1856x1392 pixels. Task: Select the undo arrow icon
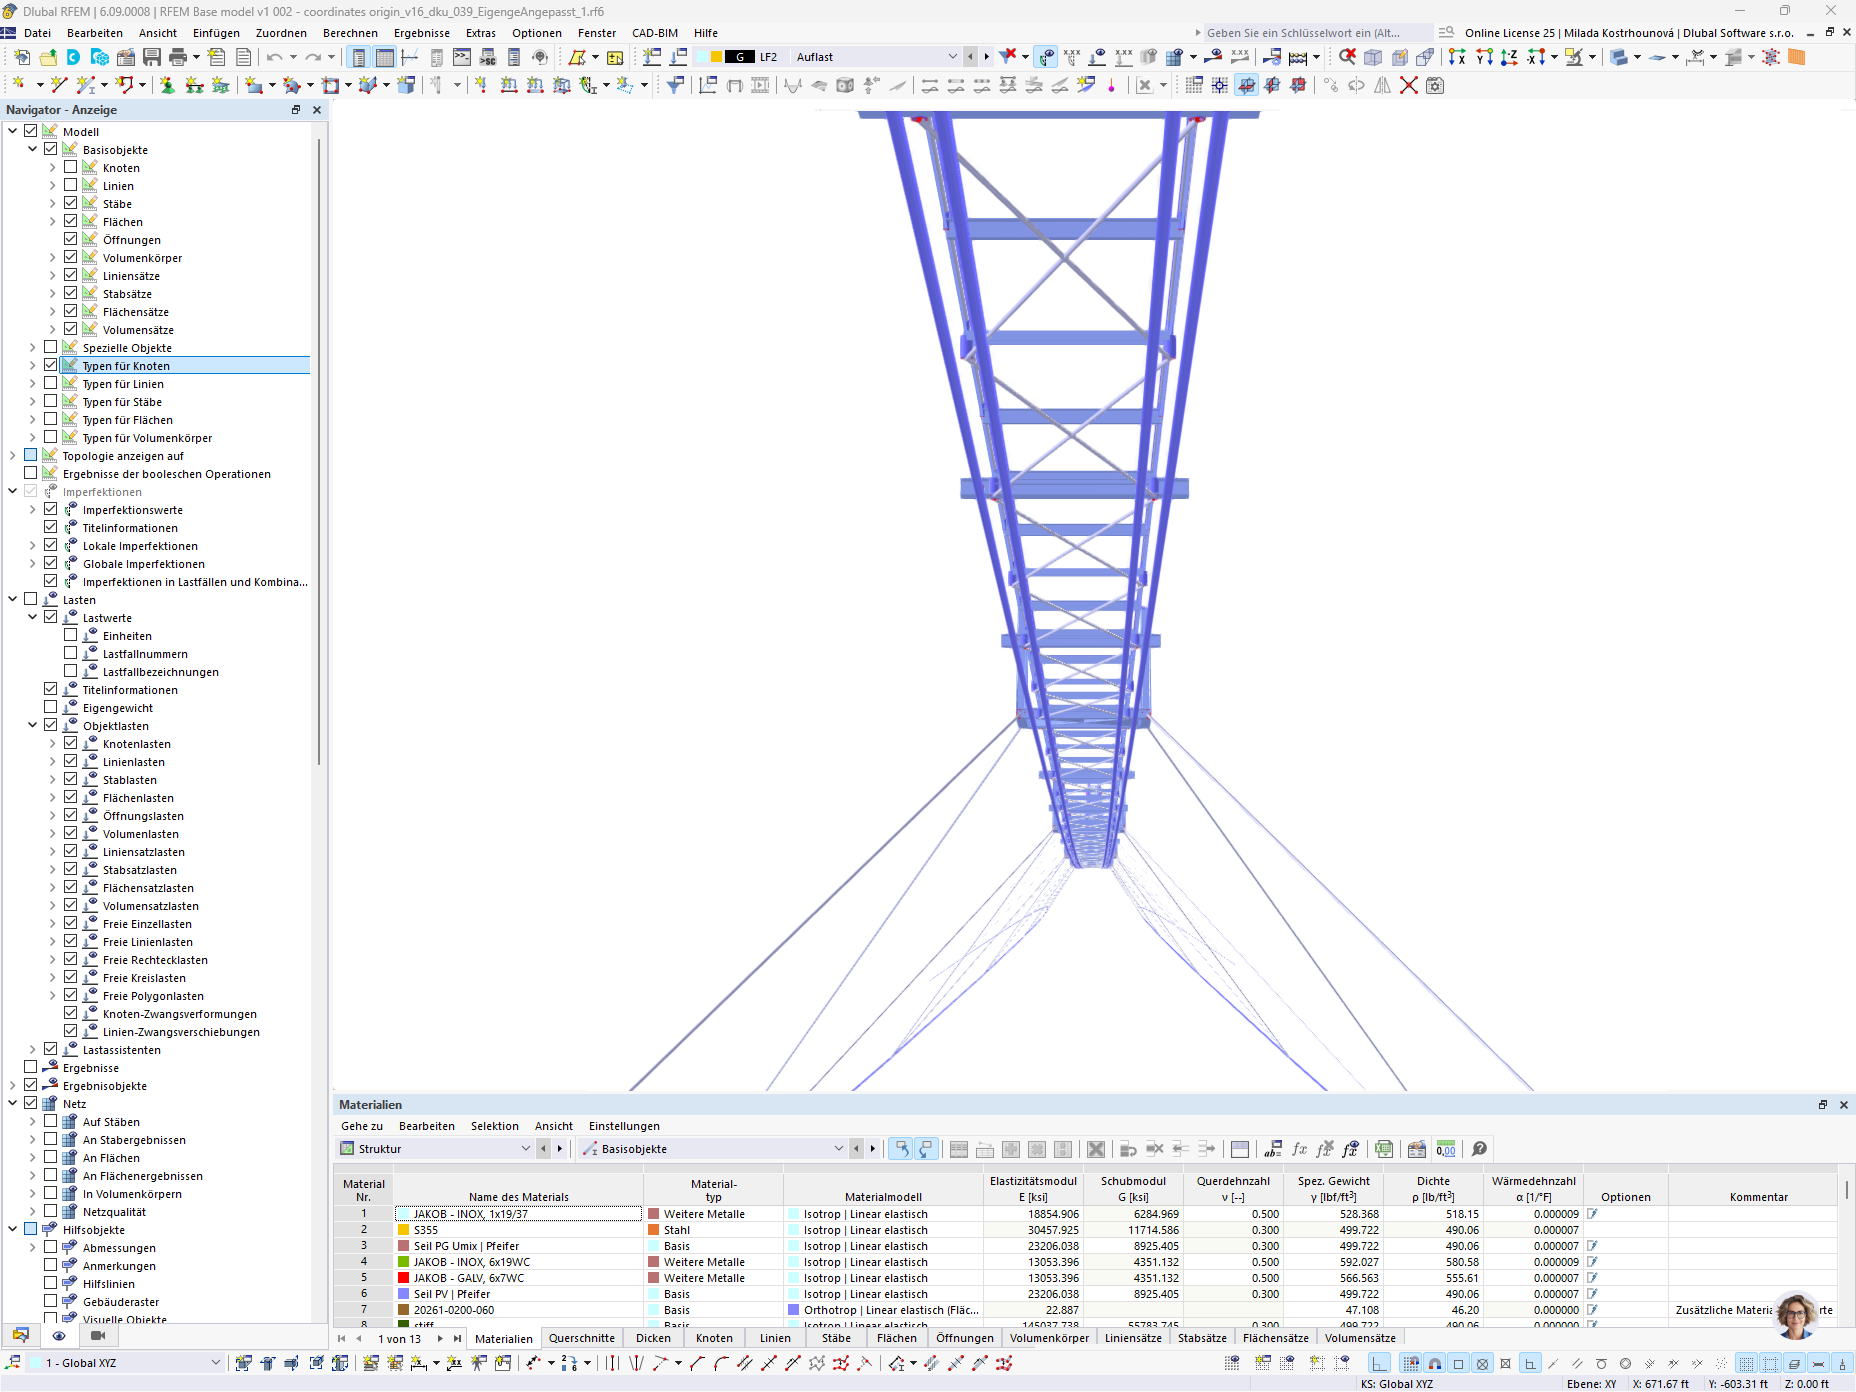click(272, 57)
